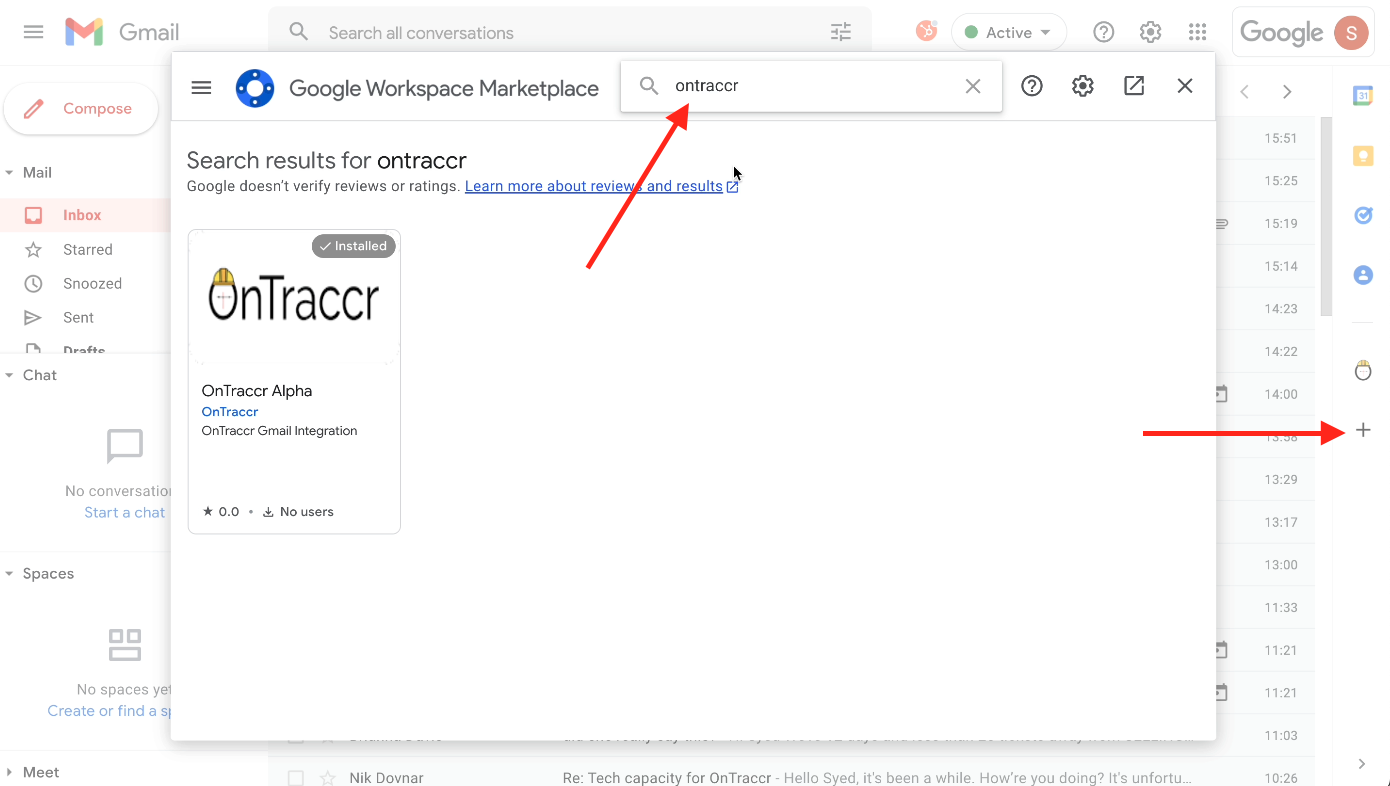Focus the 'Search all conversations' field
This screenshot has width=1390, height=786.
tap(570, 32)
